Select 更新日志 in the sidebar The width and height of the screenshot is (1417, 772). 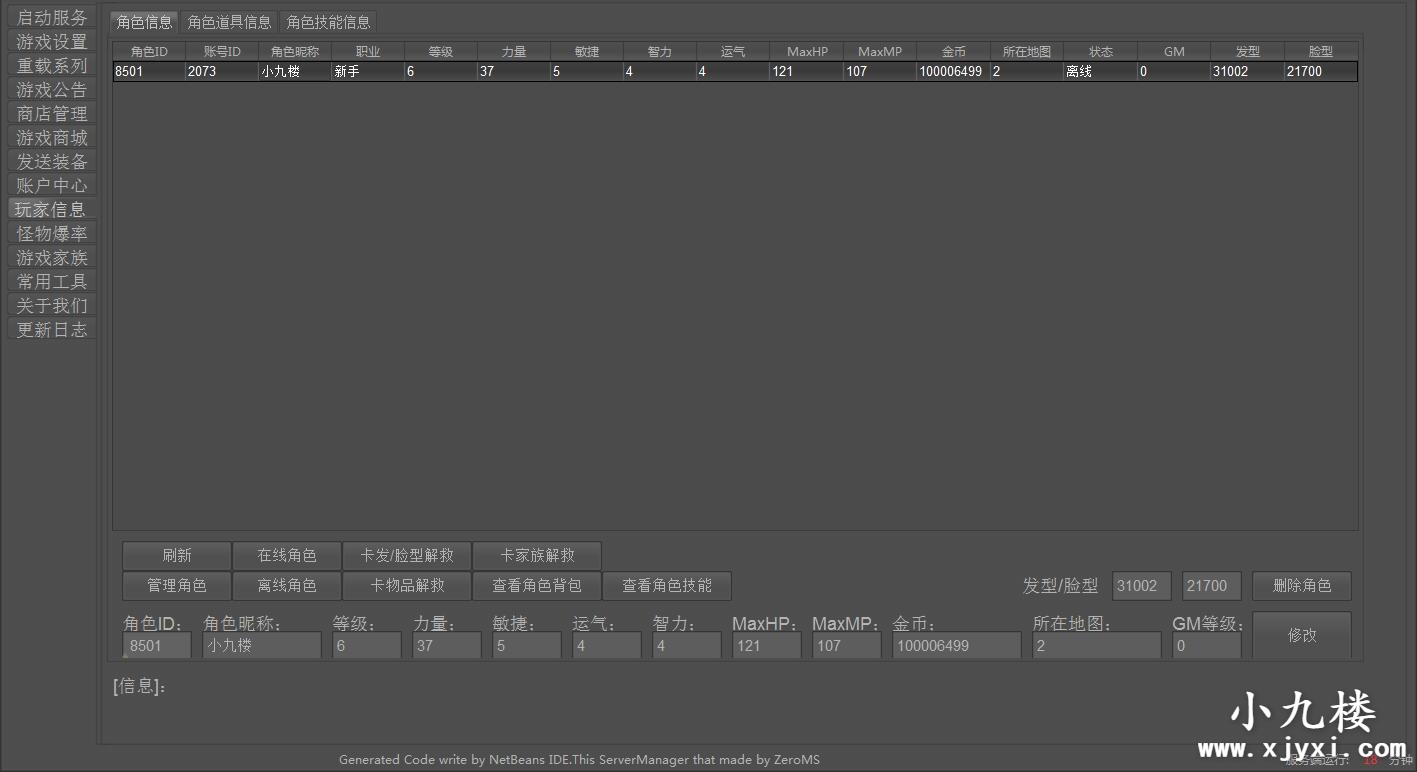52,330
